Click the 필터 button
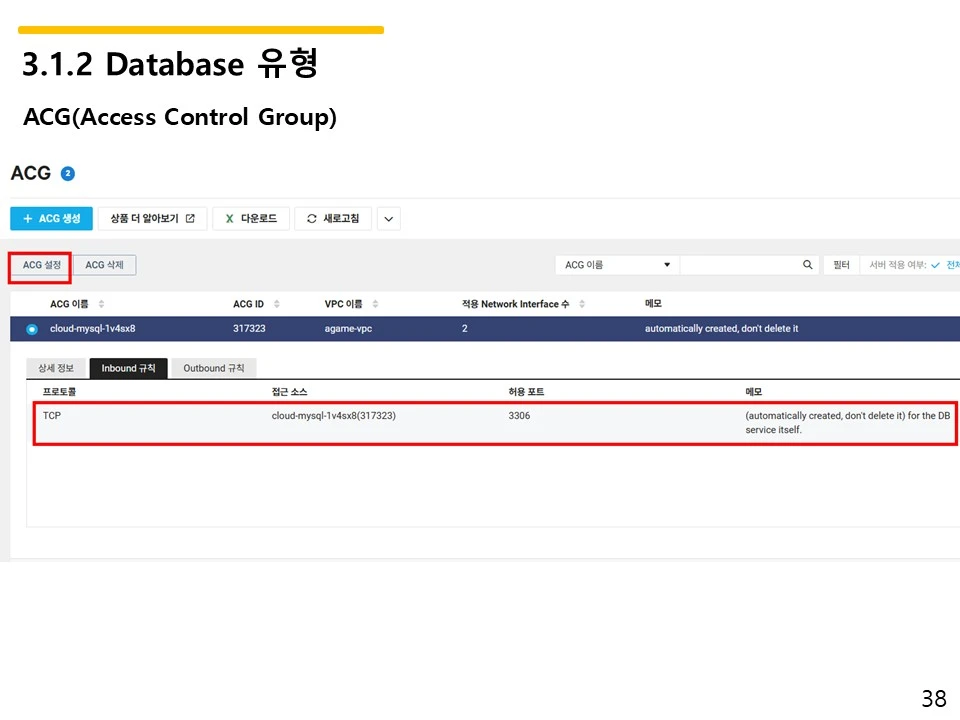The image size is (960, 720). (841, 265)
